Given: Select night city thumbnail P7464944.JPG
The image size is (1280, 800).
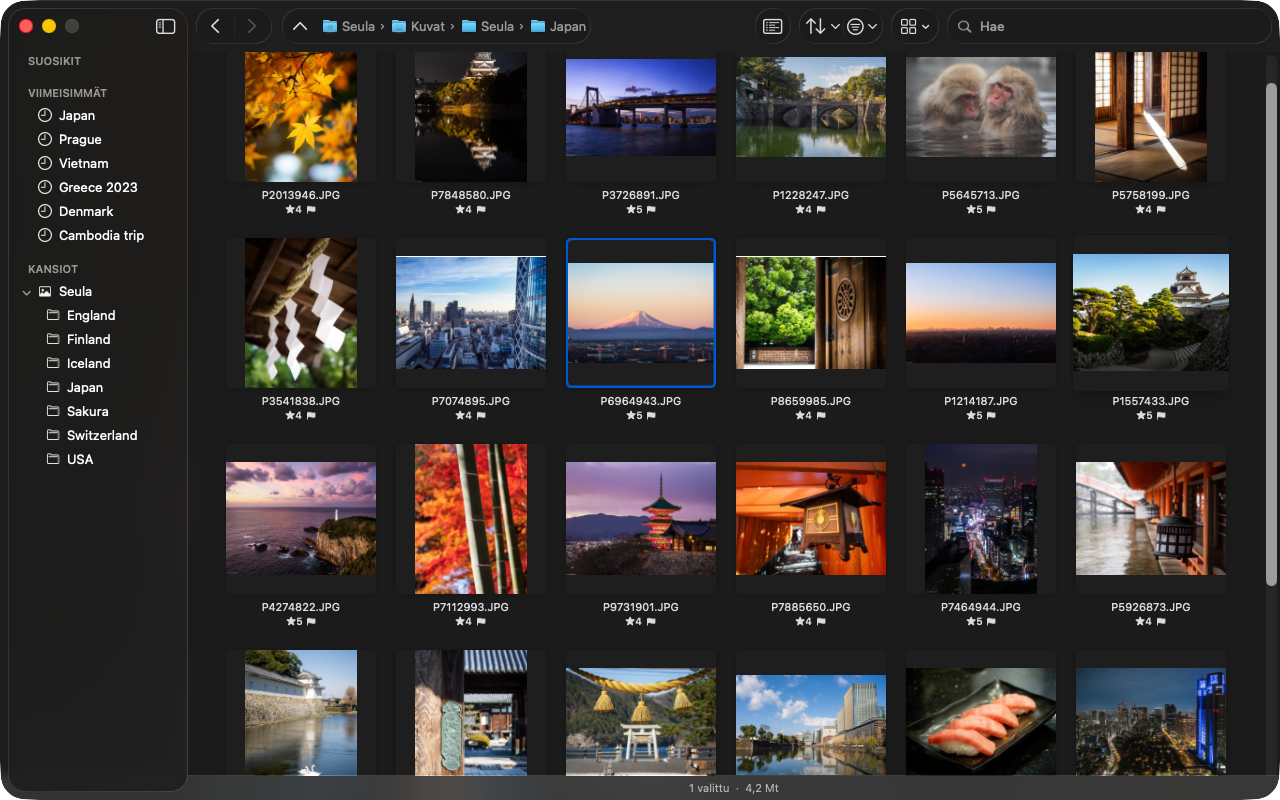Looking at the screenshot, I should pos(981,519).
